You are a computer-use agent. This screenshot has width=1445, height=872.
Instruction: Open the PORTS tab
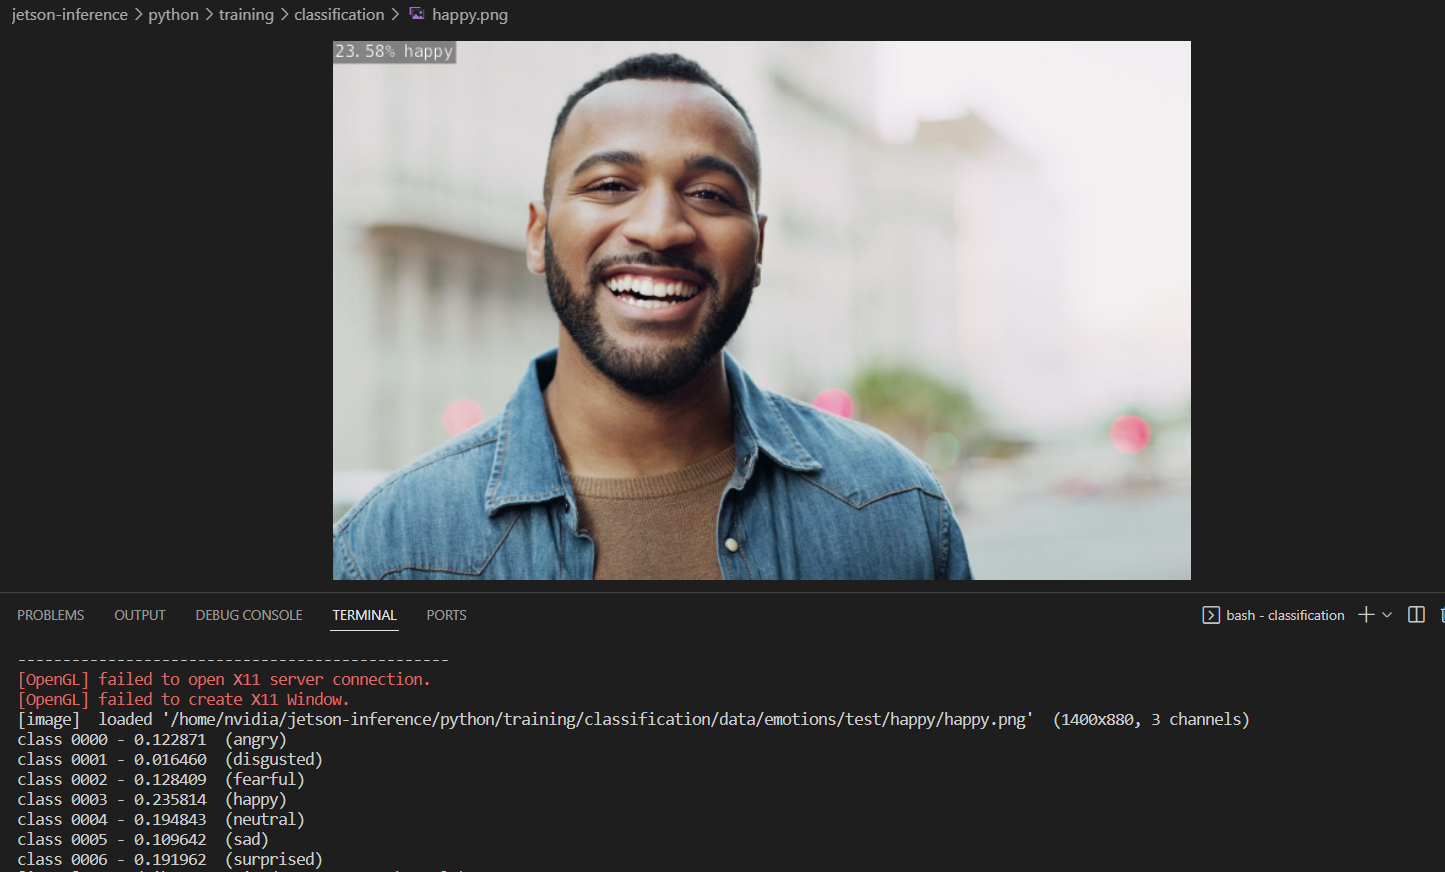pyautogui.click(x=446, y=614)
